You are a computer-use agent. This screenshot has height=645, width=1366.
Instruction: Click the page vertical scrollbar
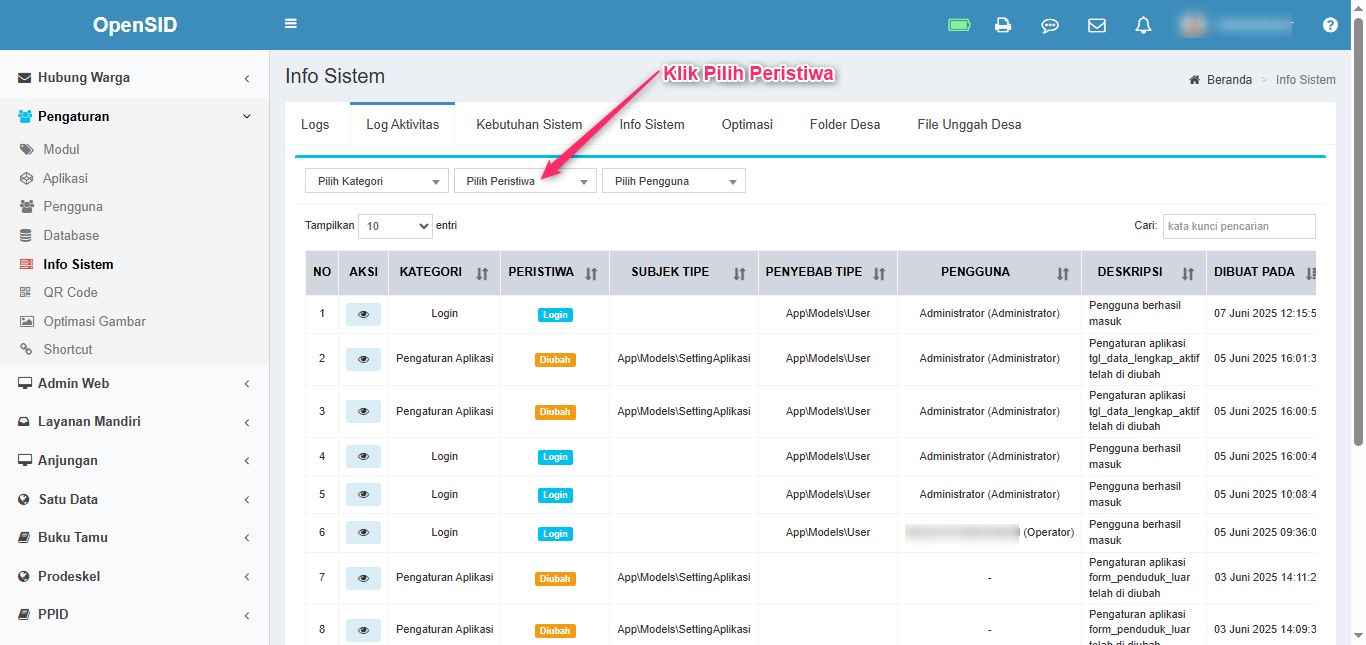(x=1358, y=230)
